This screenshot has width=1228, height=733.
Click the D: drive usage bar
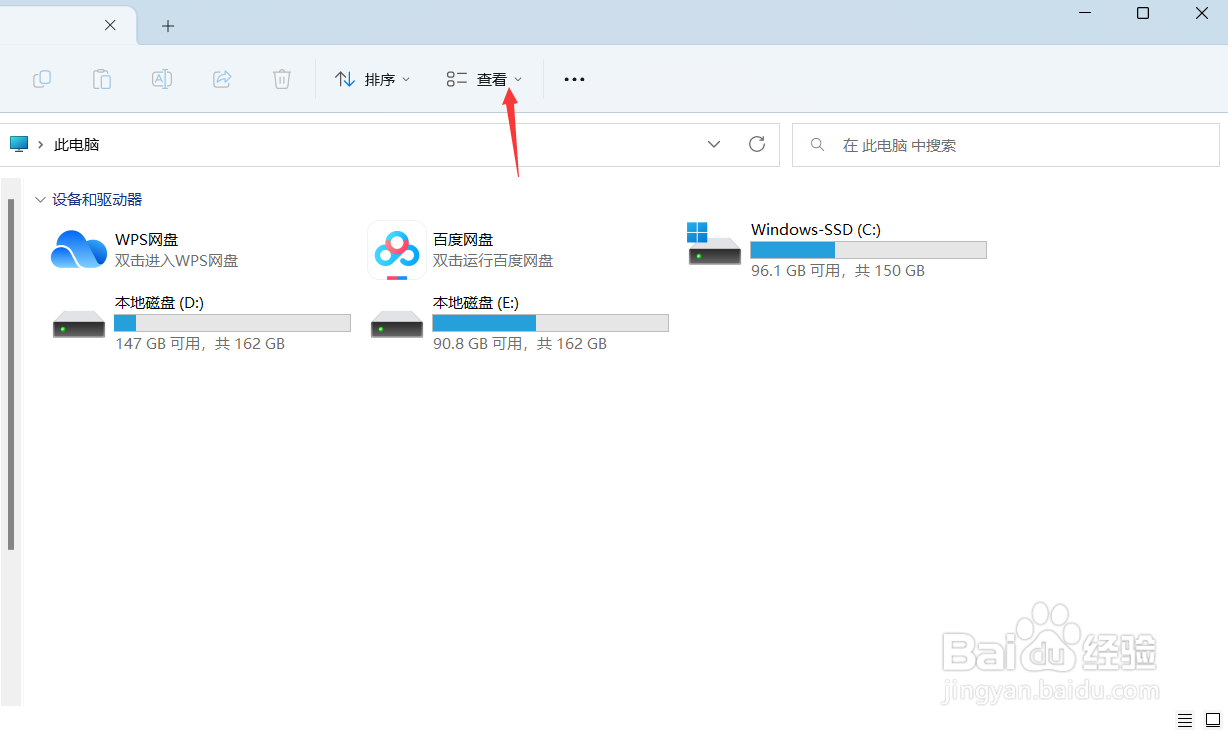point(233,323)
